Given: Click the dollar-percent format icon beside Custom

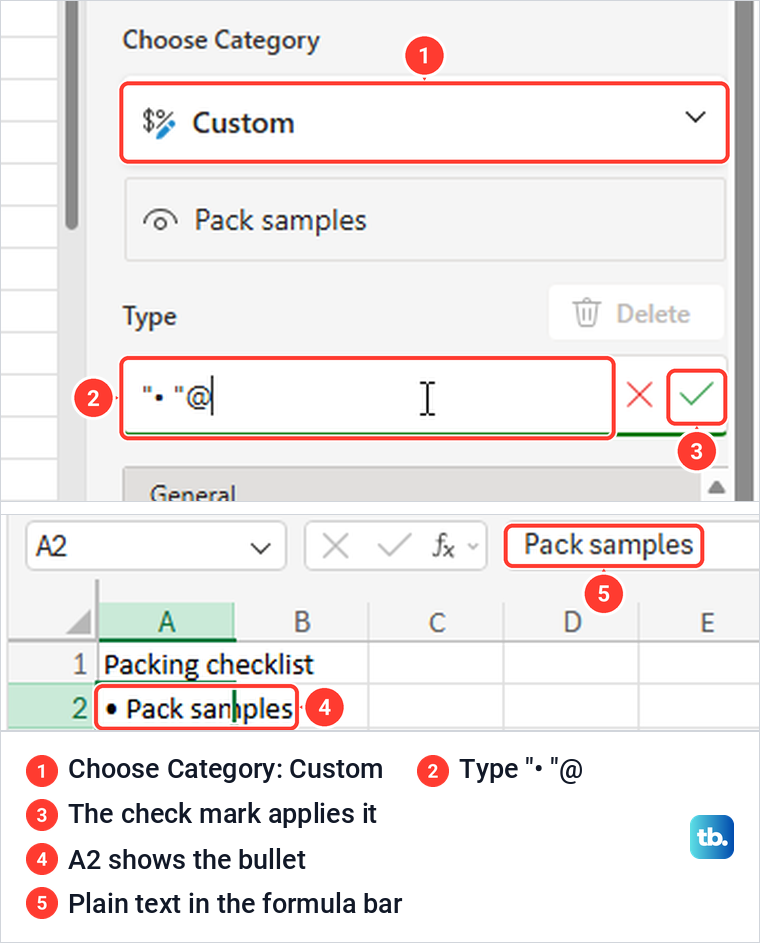Looking at the screenshot, I should [159, 123].
